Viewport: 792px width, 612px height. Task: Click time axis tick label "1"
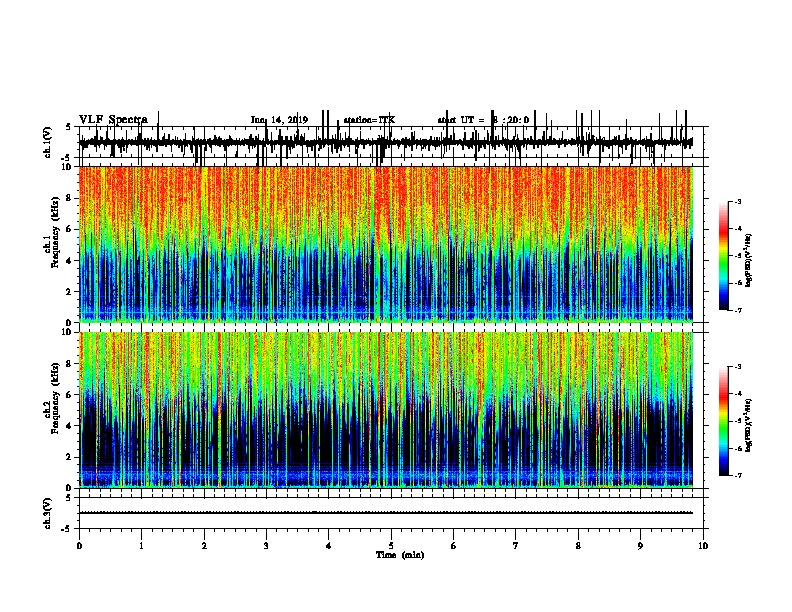coord(141,546)
